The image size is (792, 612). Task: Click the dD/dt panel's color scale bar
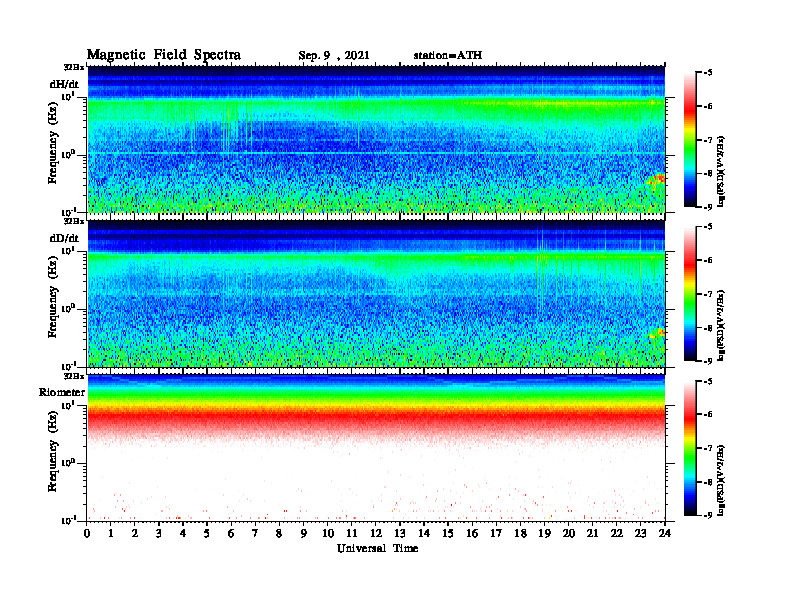pyautogui.click(x=690, y=294)
